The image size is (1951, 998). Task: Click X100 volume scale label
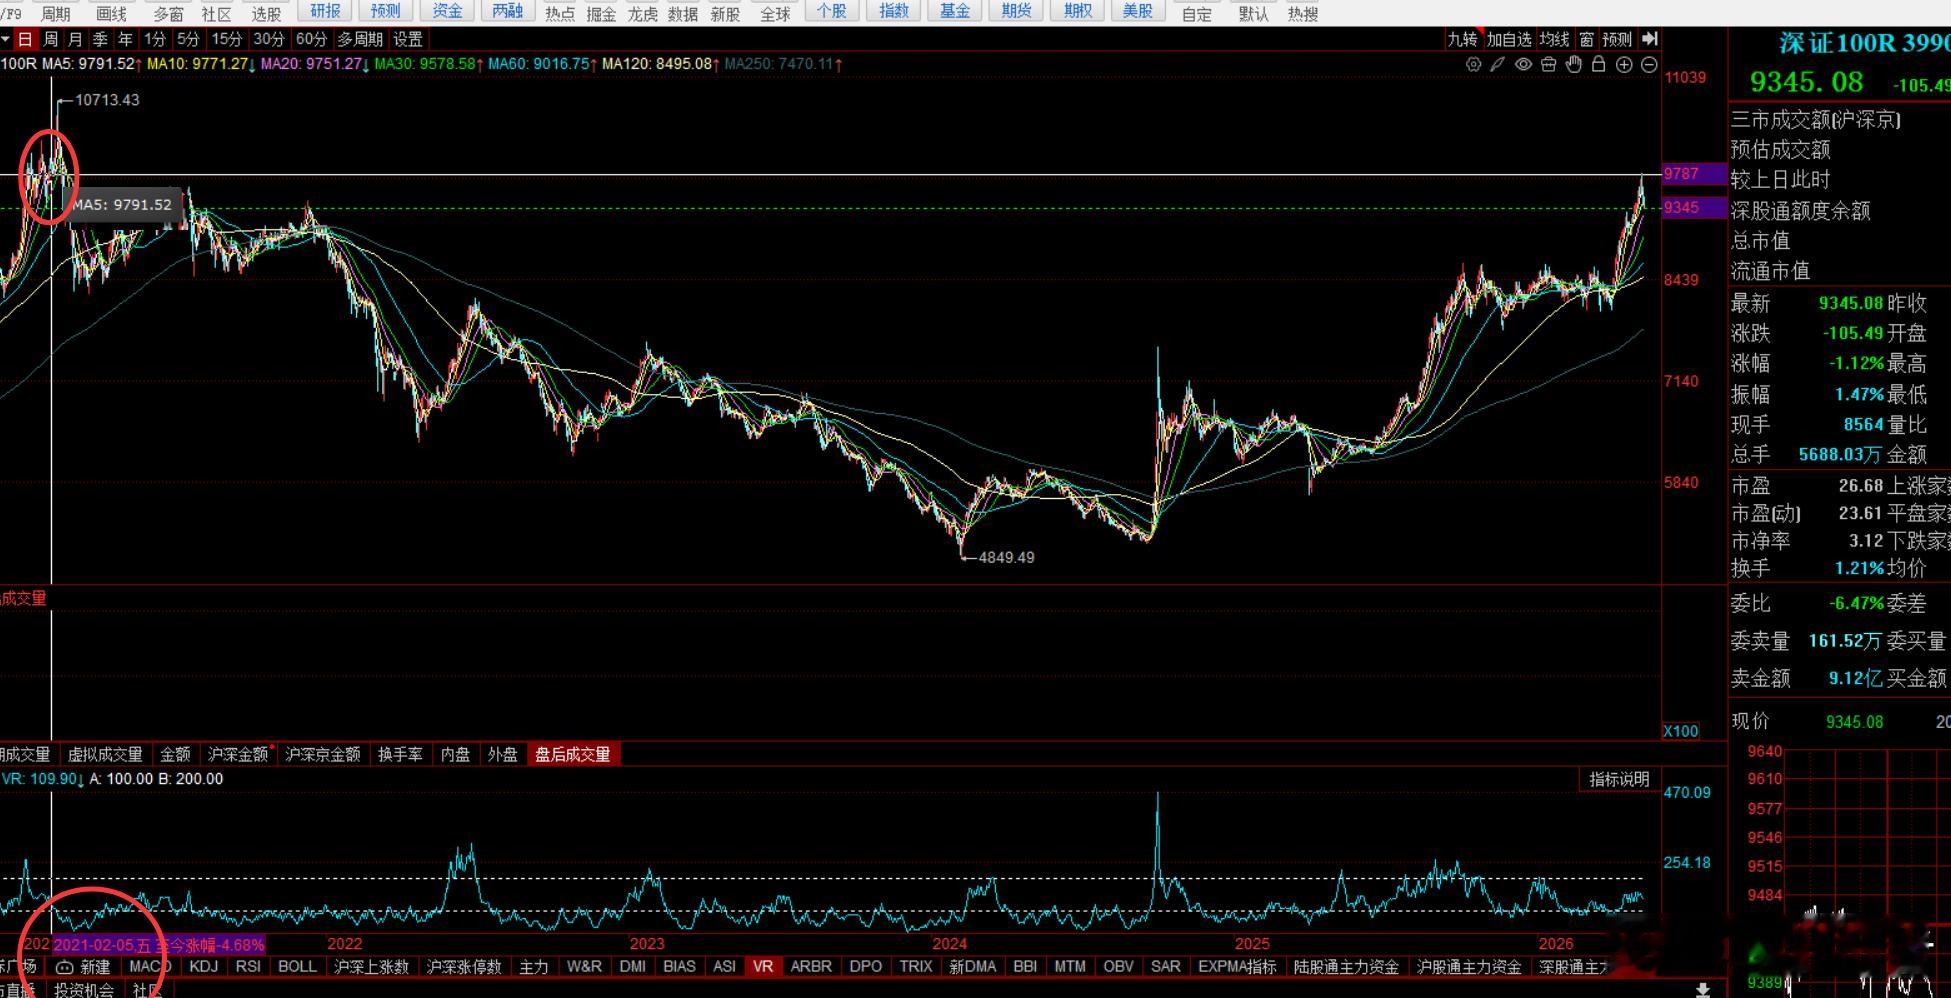pos(1680,731)
